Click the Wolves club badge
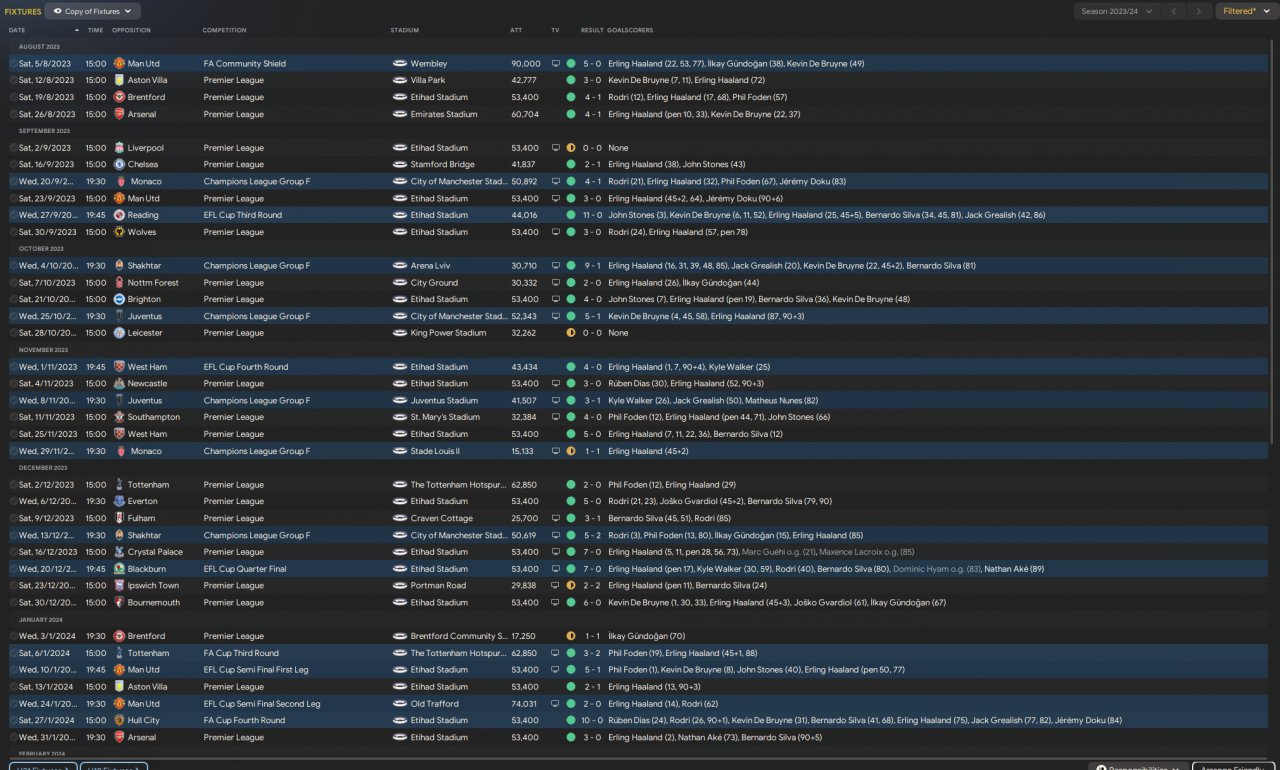 119,232
